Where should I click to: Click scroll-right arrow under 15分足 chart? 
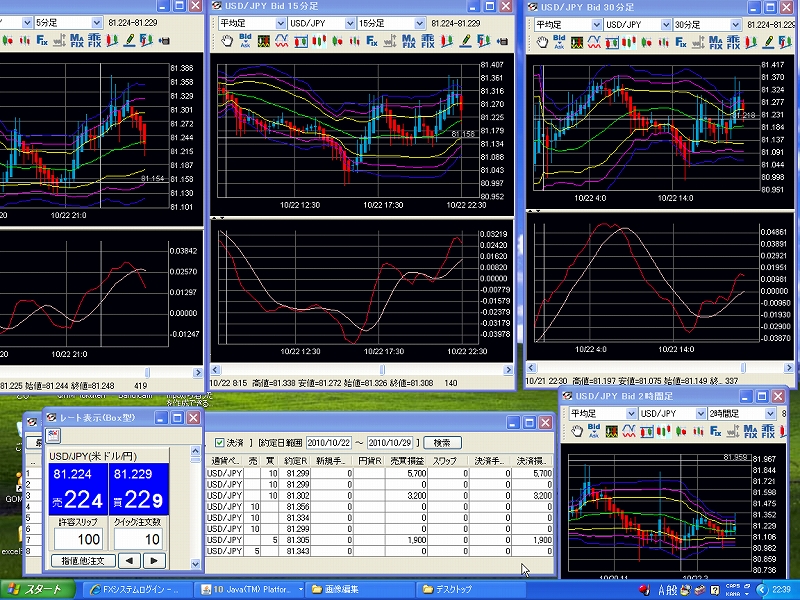[508, 370]
